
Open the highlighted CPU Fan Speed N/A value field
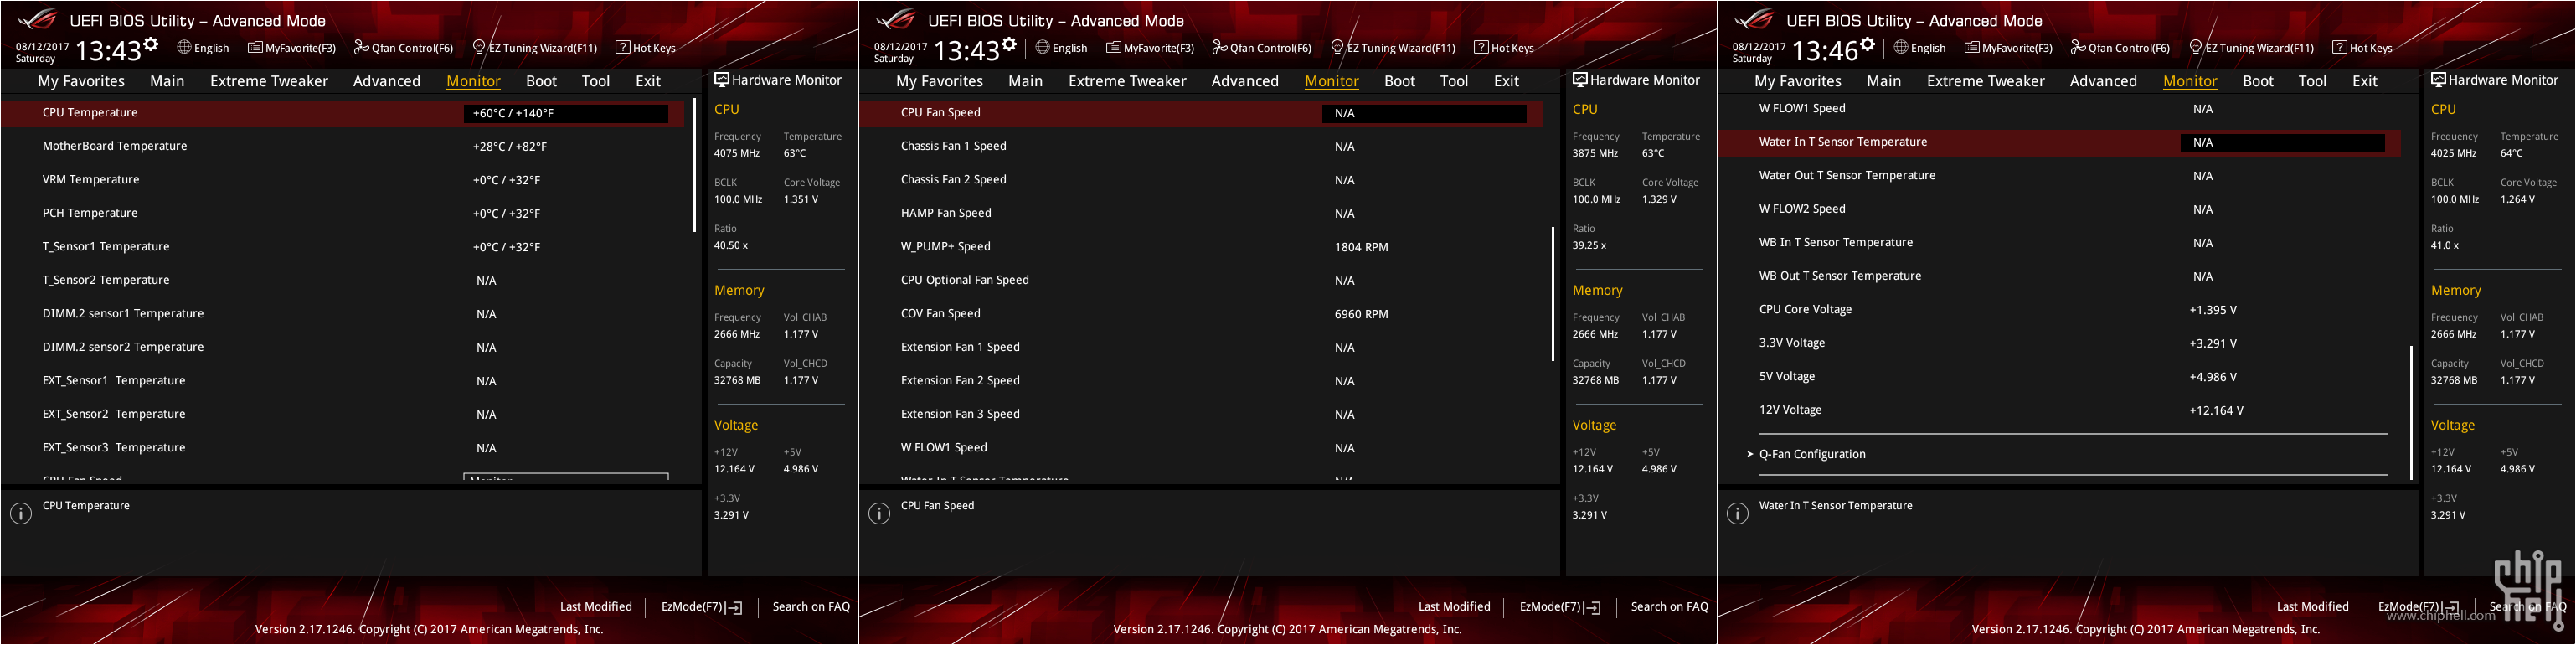(1424, 113)
